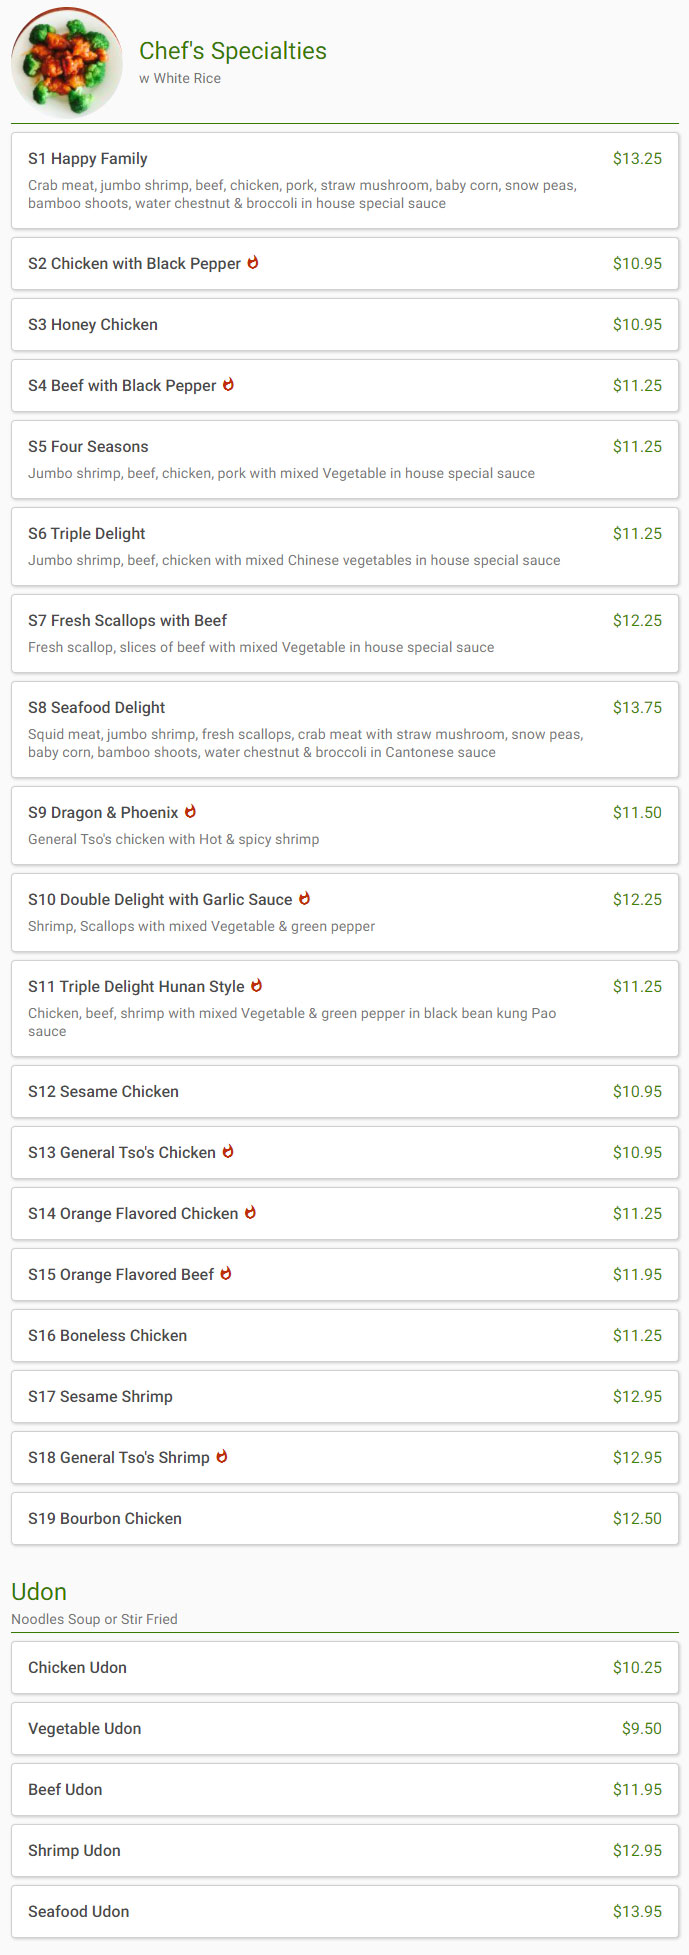Click the flame icon by Double Delight with Garlic Sauce

(304, 899)
